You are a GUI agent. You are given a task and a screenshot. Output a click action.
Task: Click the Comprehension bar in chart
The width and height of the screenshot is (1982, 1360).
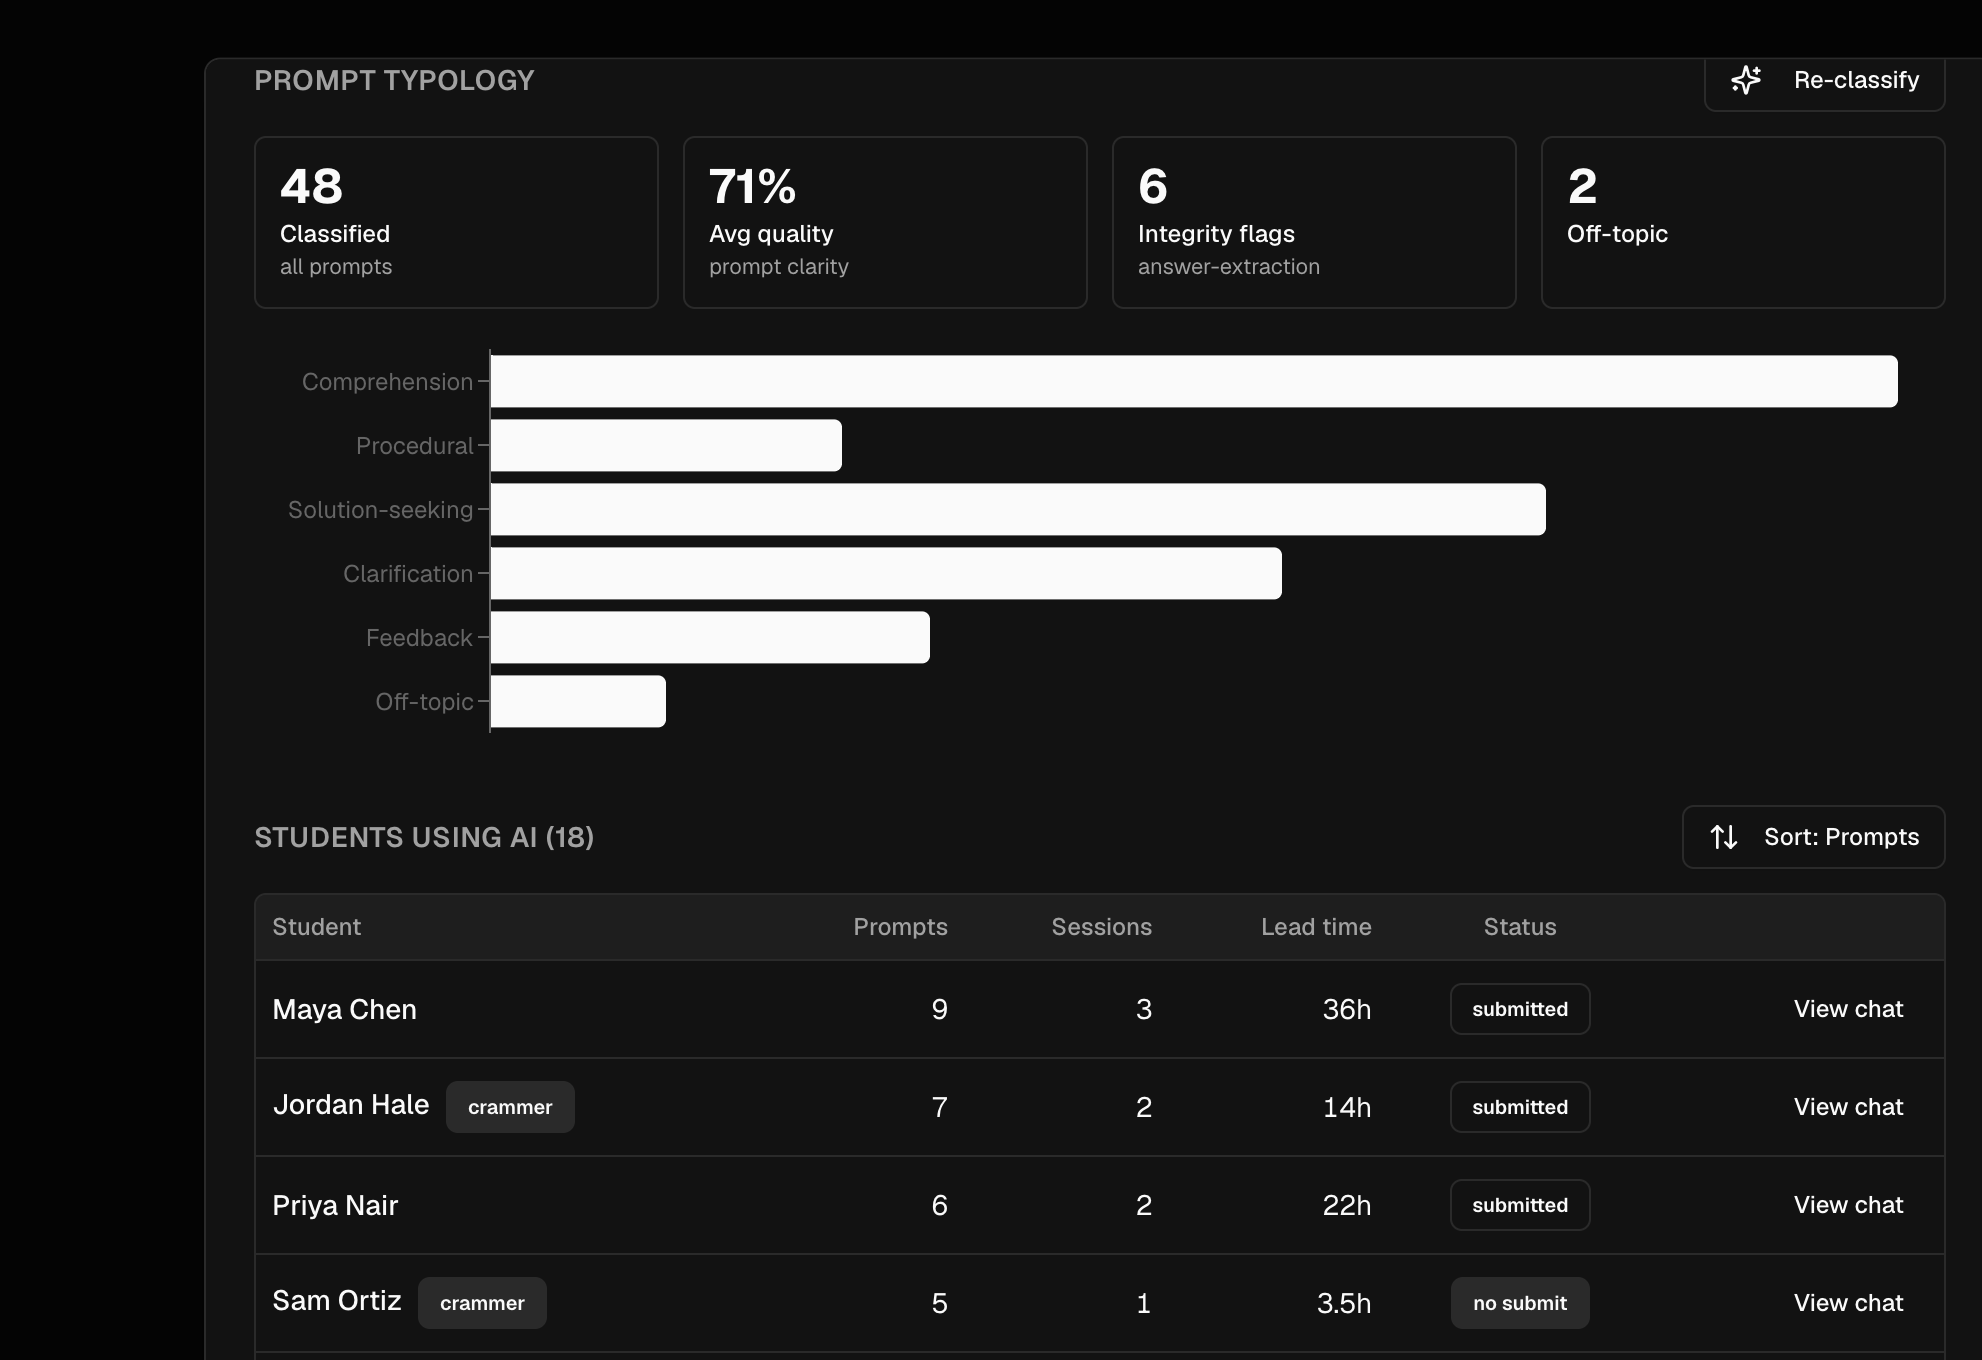tap(1194, 381)
